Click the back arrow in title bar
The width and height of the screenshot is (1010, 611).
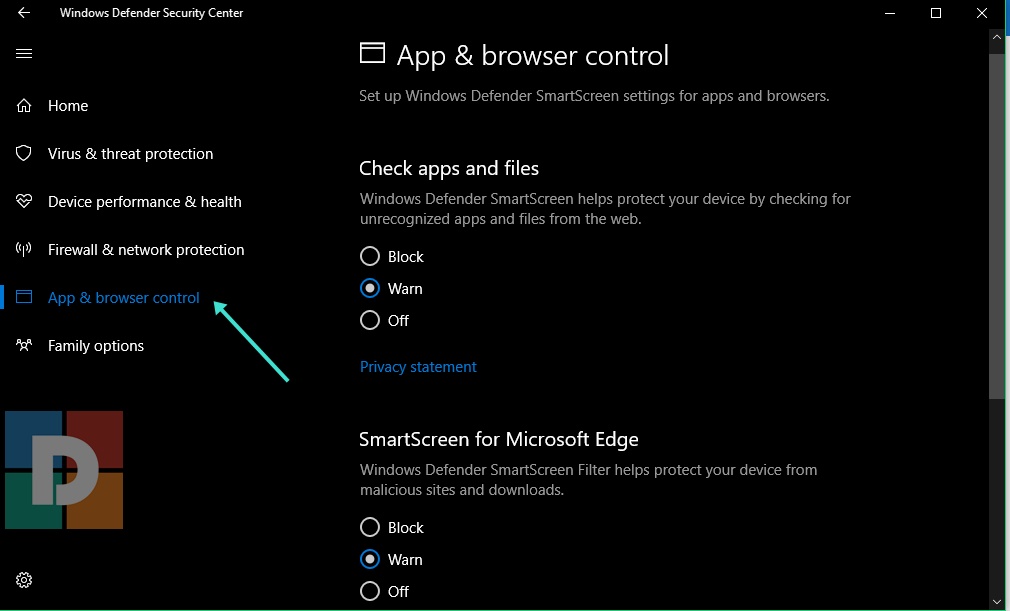tap(24, 13)
